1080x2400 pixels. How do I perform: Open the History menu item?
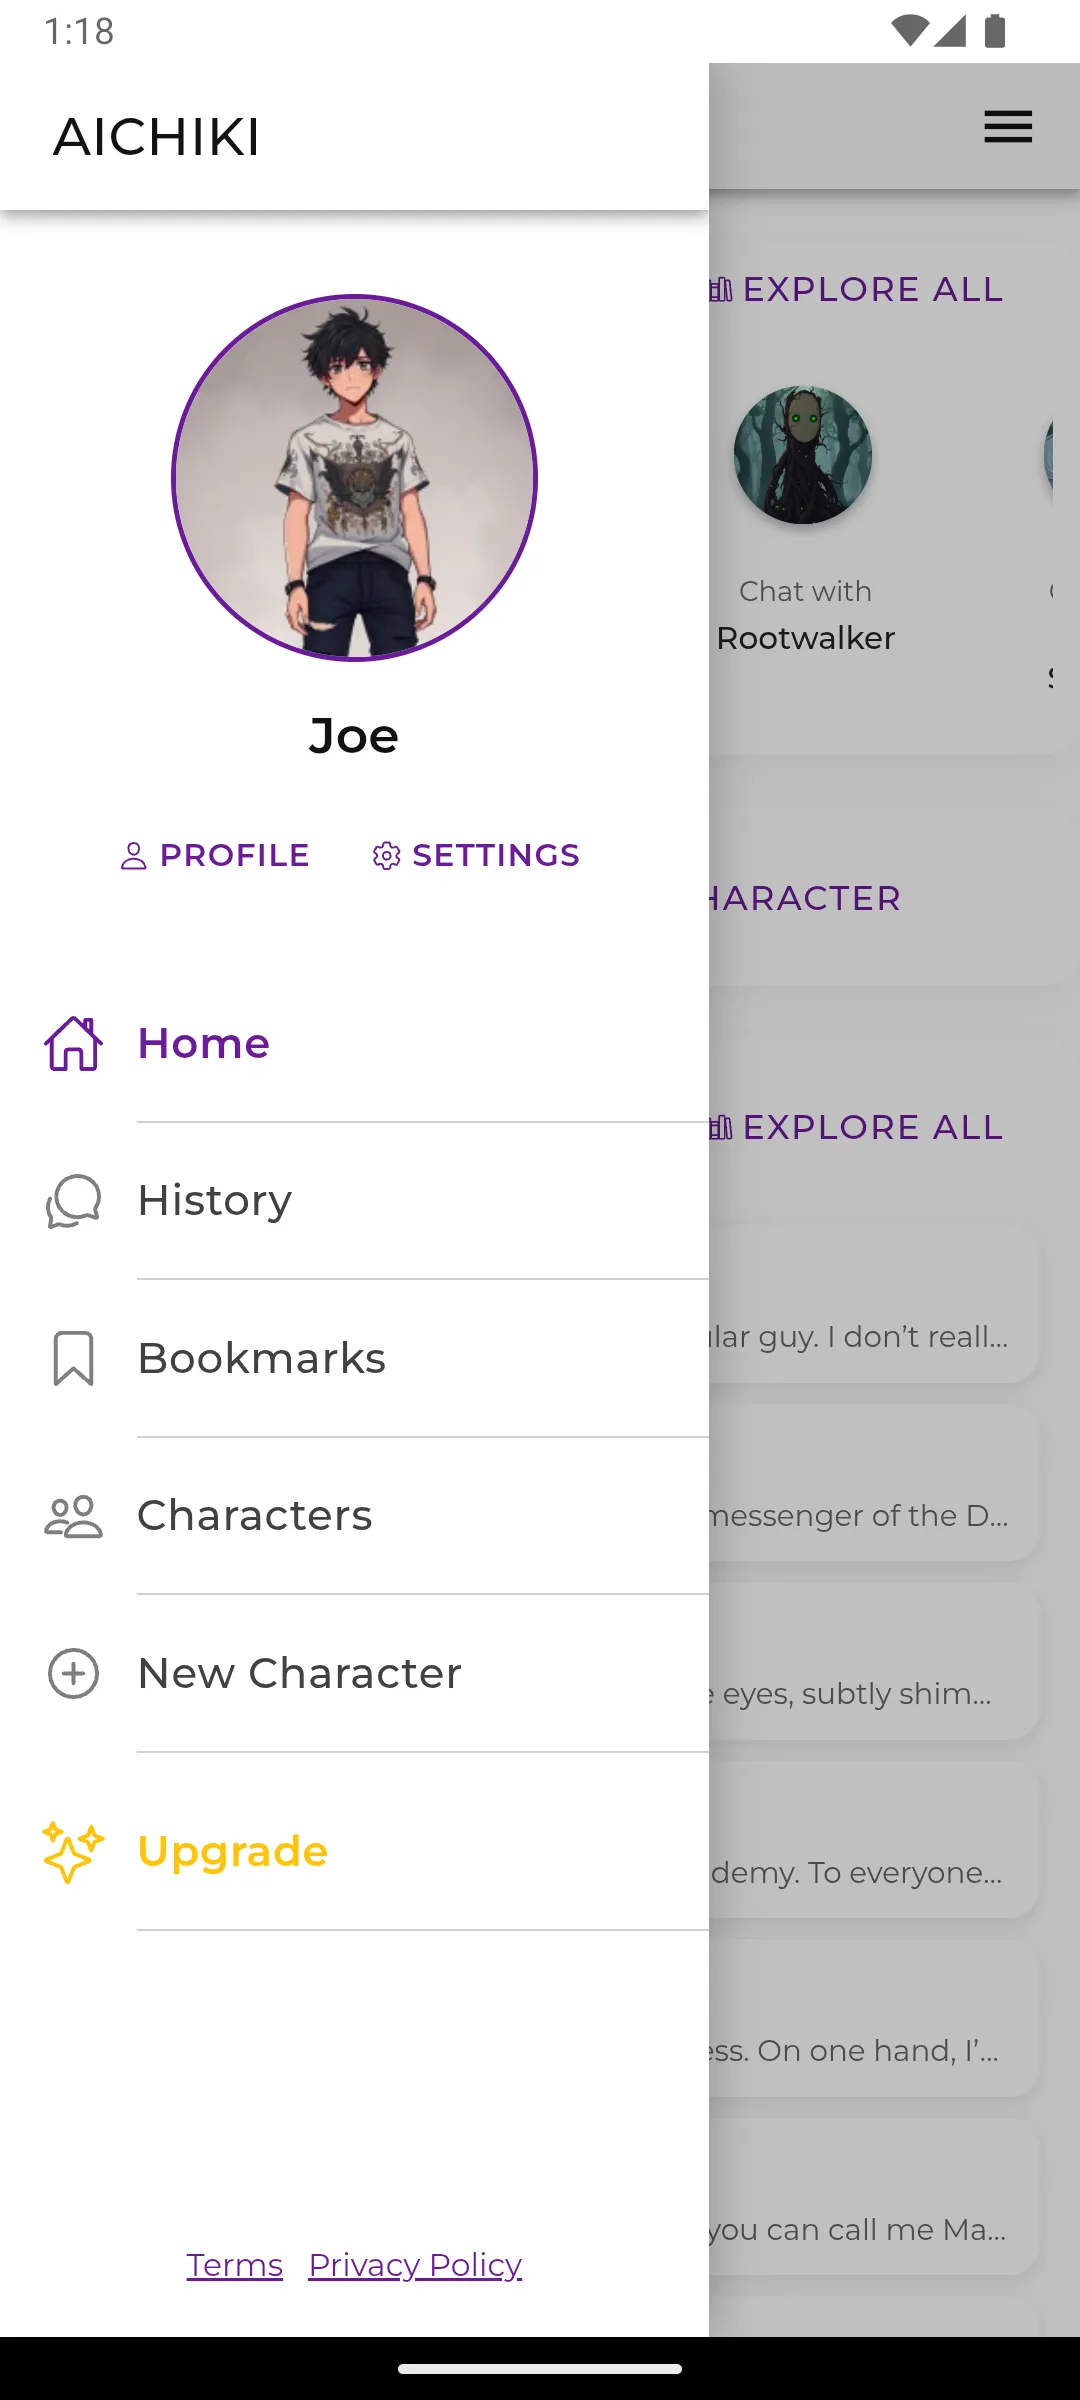pos(215,1201)
